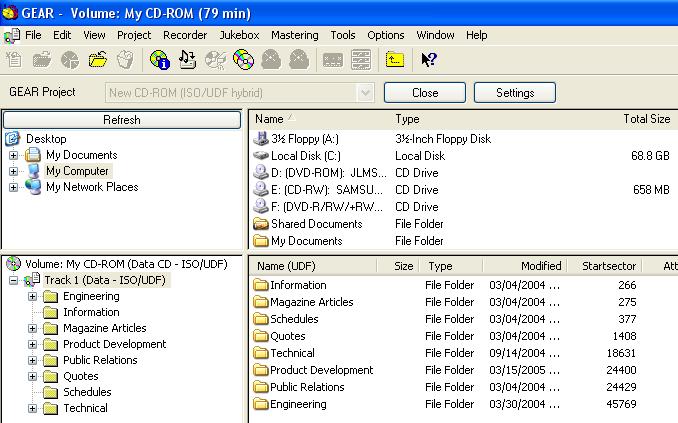Viewport: 678px width, 423px height.
Task: Click the Desktop icon in tree
Action: coord(13,139)
